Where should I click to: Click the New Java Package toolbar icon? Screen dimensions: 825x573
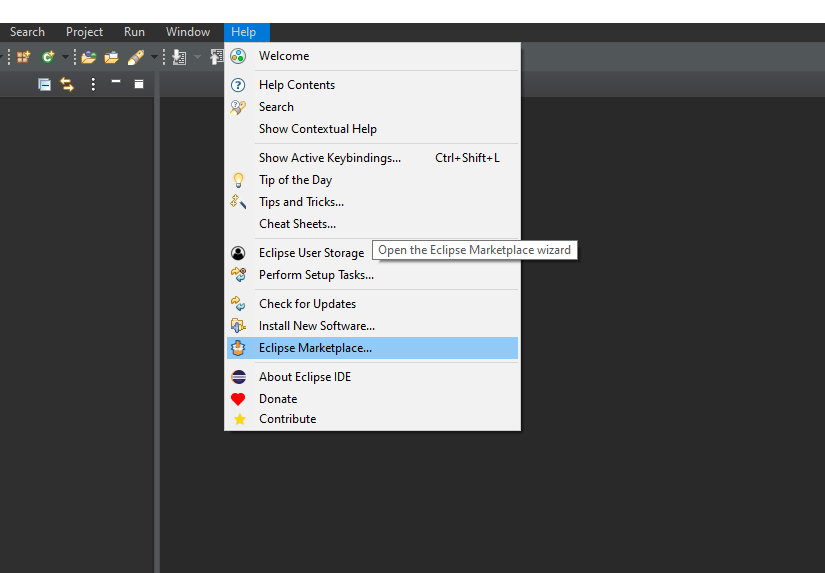23,57
